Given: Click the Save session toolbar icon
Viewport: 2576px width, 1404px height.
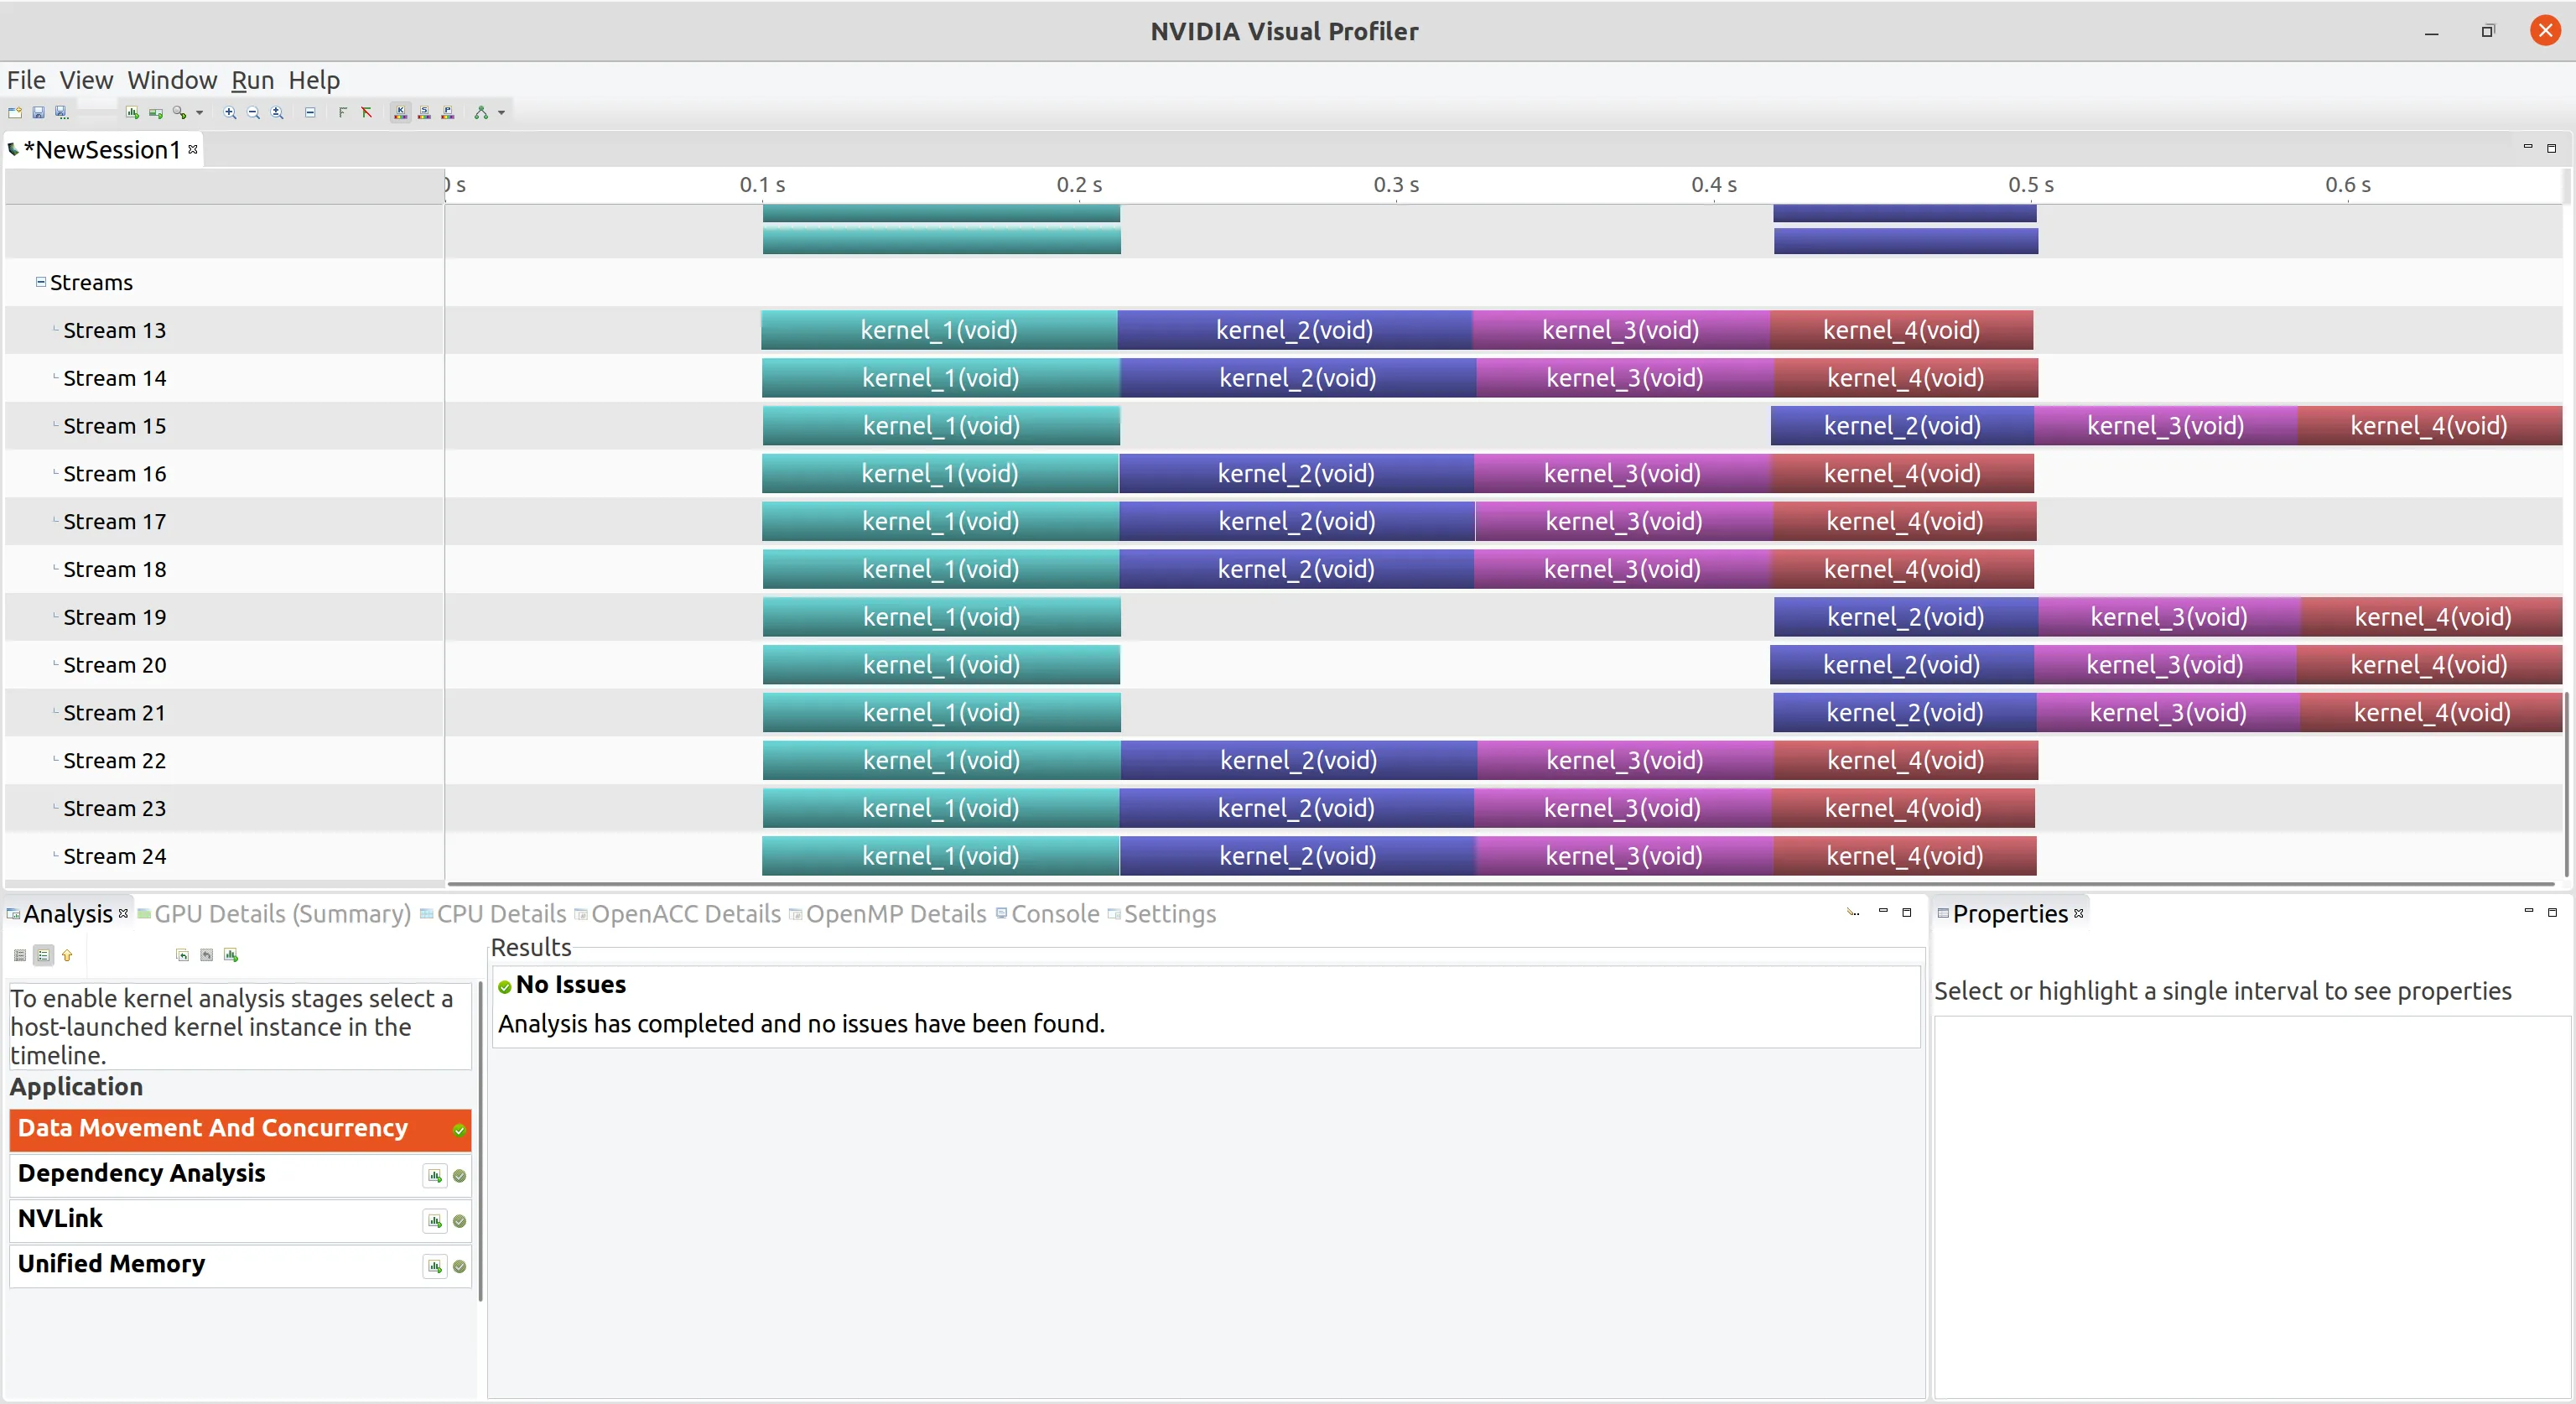Looking at the screenshot, I should point(38,113).
